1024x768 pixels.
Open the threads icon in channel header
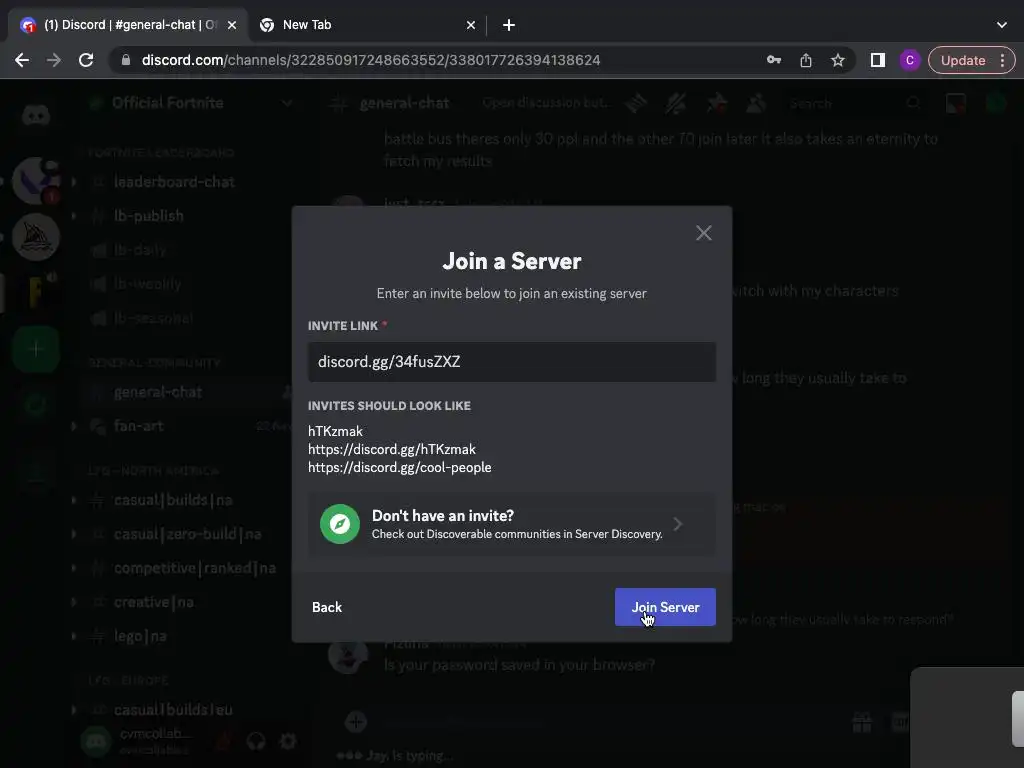pyautogui.click(x=635, y=103)
